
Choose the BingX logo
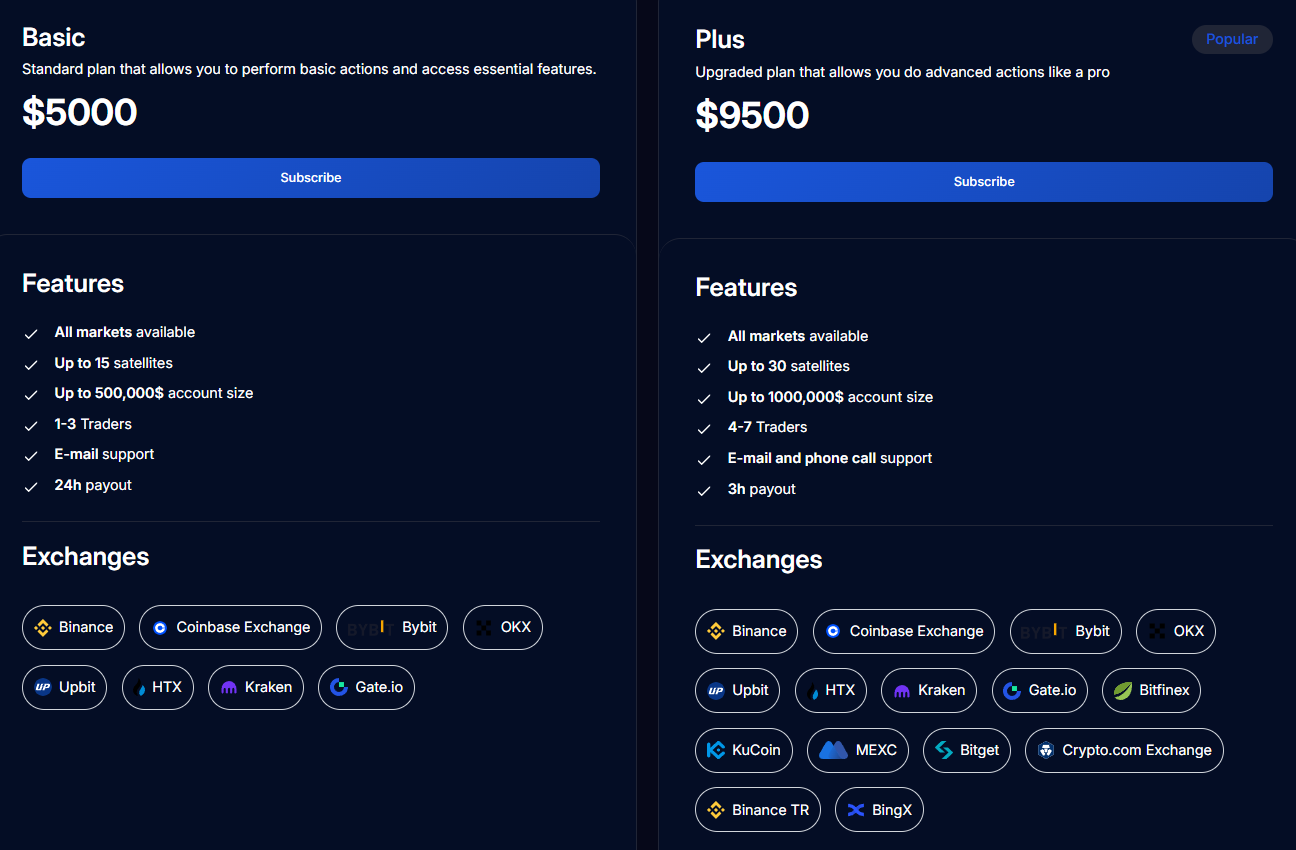click(855, 810)
